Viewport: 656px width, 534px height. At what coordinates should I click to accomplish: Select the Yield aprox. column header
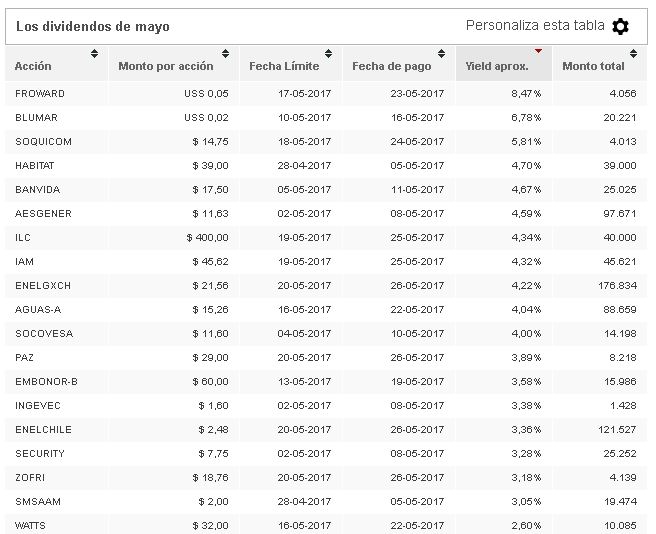[504, 63]
